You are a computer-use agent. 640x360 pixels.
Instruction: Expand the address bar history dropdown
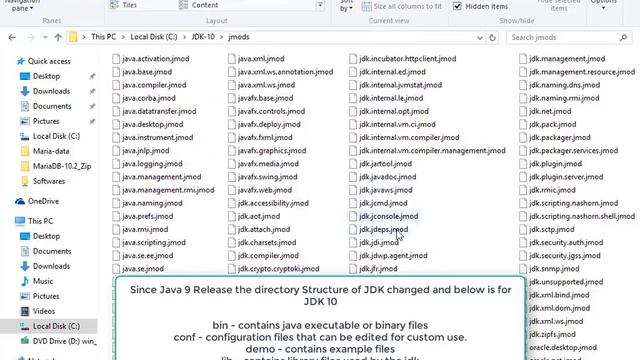pos(480,38)
